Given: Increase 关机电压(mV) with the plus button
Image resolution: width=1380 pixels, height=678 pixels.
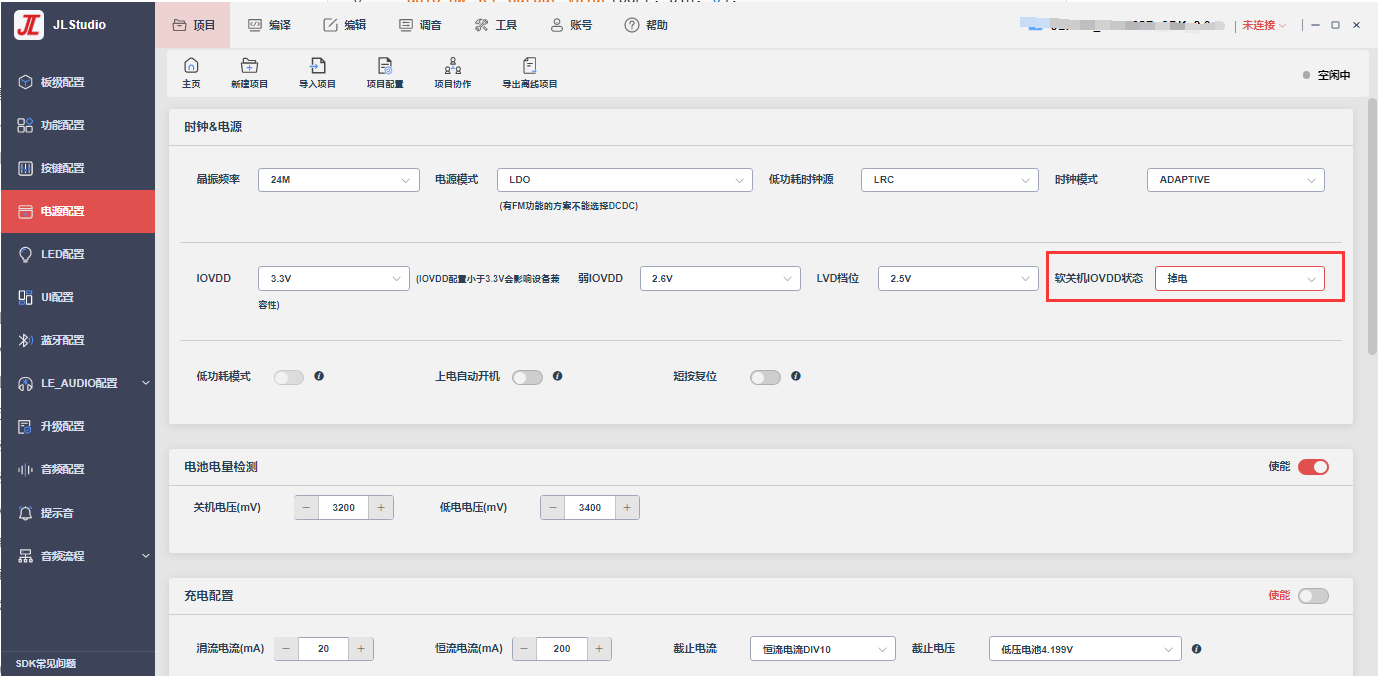Looking at the screenshot, I should pos(381,508).
